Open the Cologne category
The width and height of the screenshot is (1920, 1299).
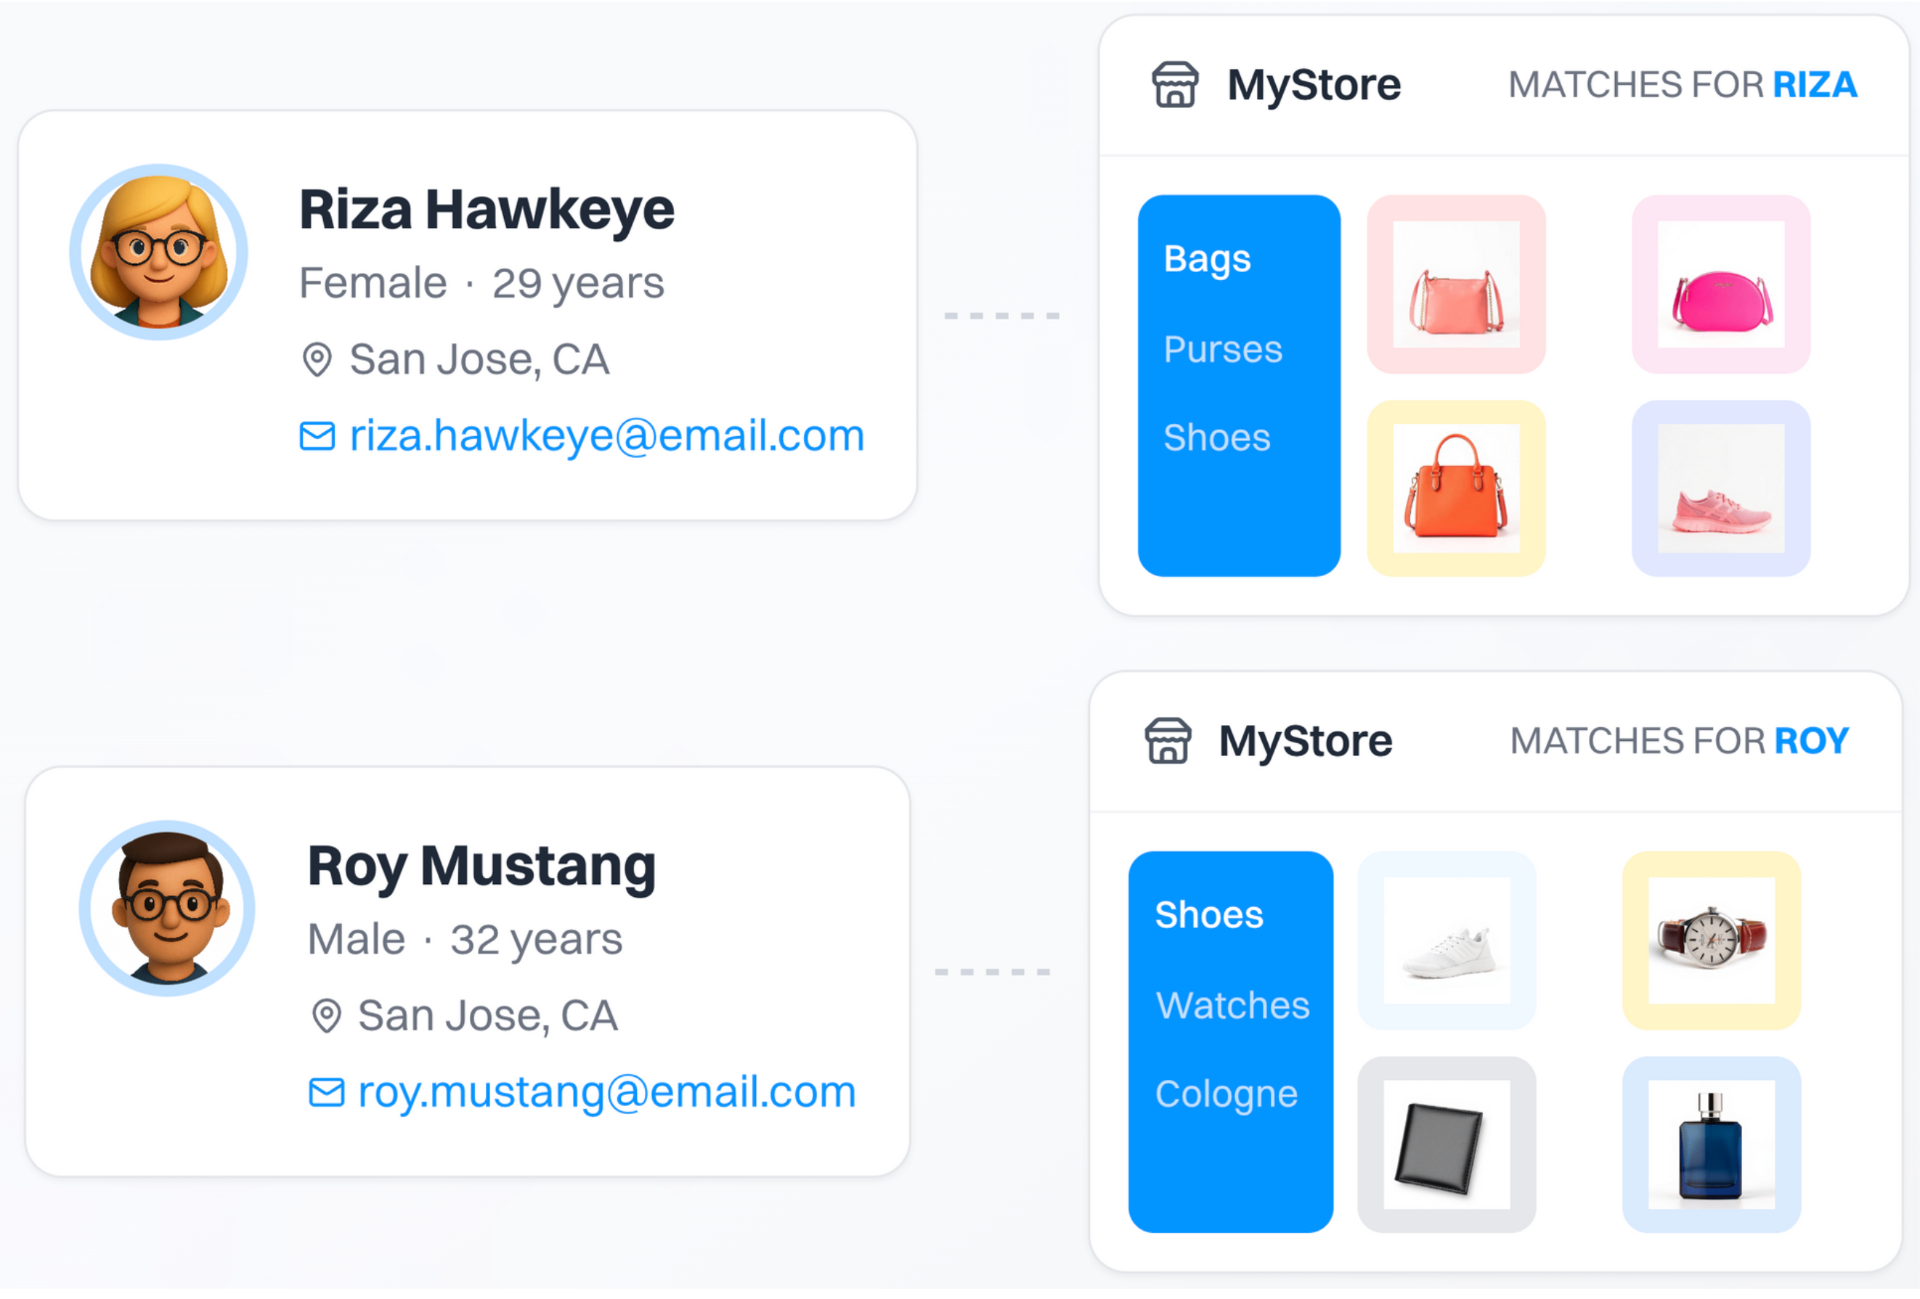[1226, 1094]
